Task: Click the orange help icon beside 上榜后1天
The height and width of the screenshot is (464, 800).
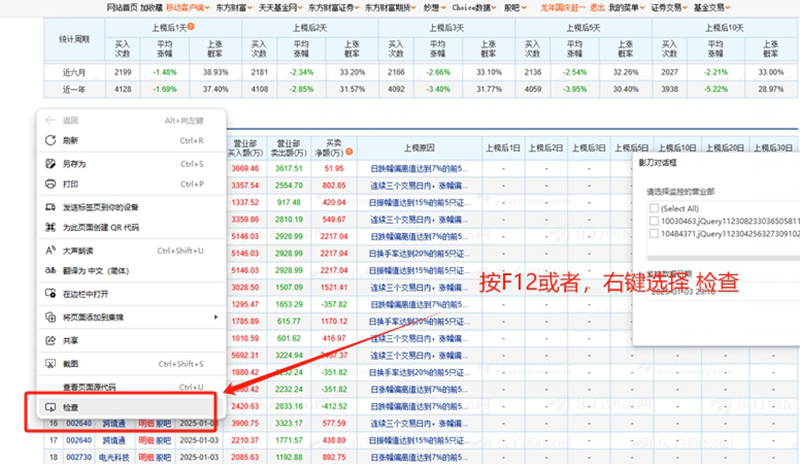Action: (190, 27)
